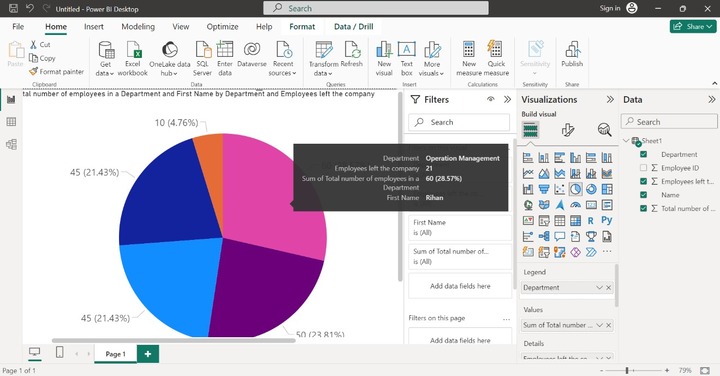Open the Analytics magnifier tab icon
Image resolution: width=720 pixels, height=376 pixels.
(604, 130)
